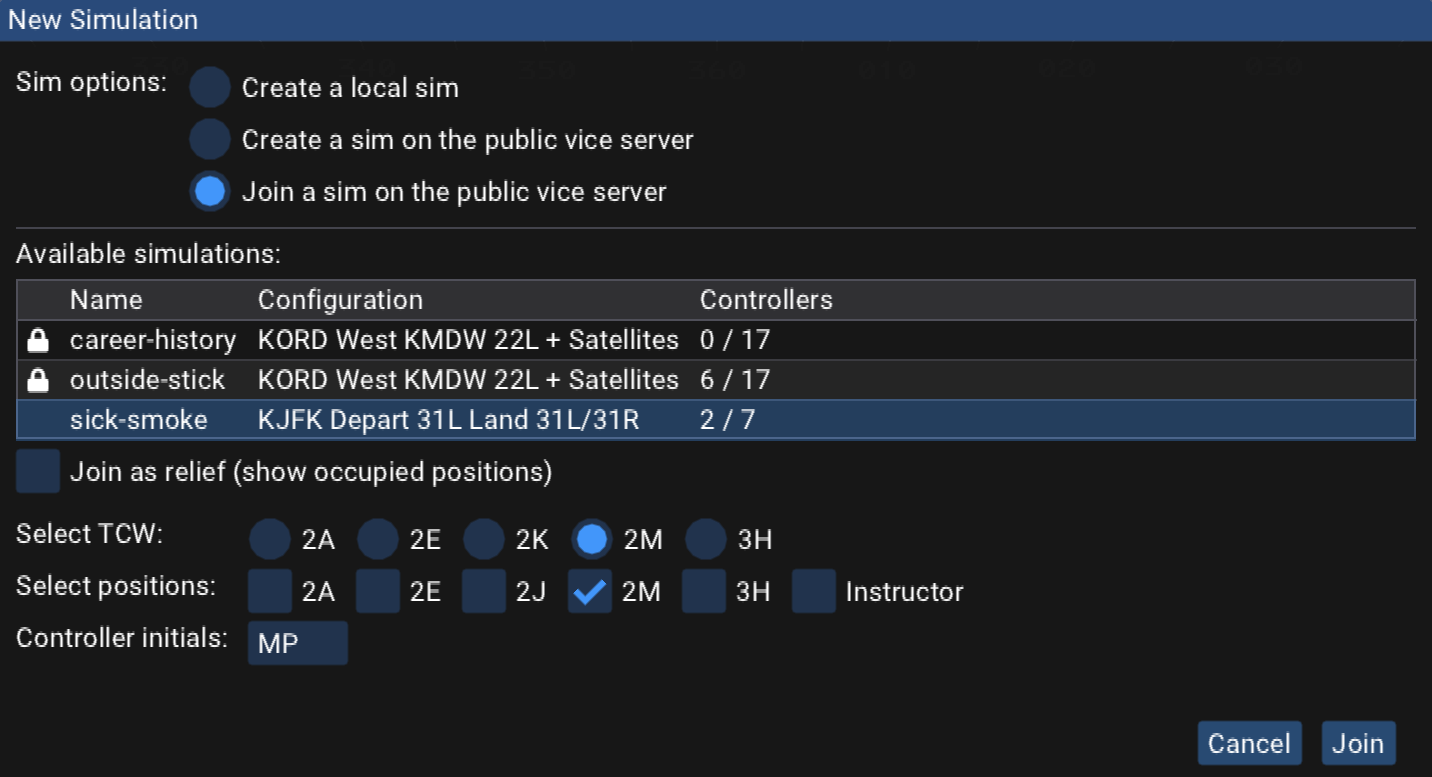The image size is (1432, 777).
Task: Click the lock icon beside career-history
Action: pos(37,340)
